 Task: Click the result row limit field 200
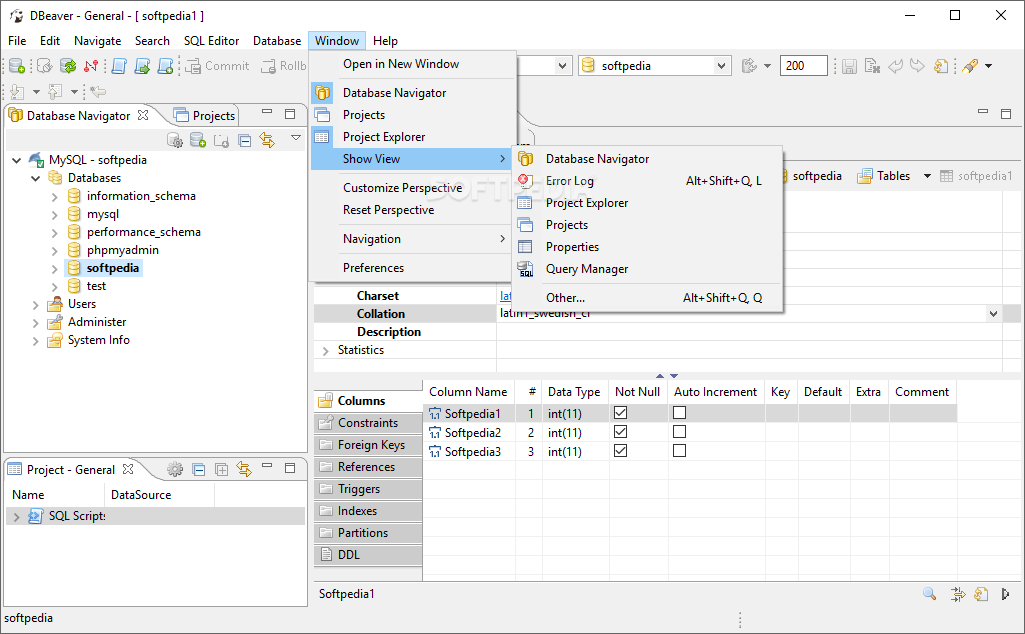pyautogui.click(x=803, y=65)
